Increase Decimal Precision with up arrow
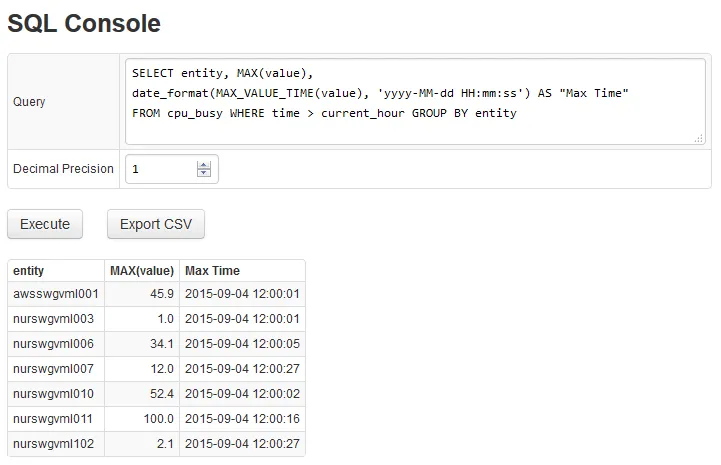Image resolution: width=721 pixels, height=465 pixels. [204, 165]
